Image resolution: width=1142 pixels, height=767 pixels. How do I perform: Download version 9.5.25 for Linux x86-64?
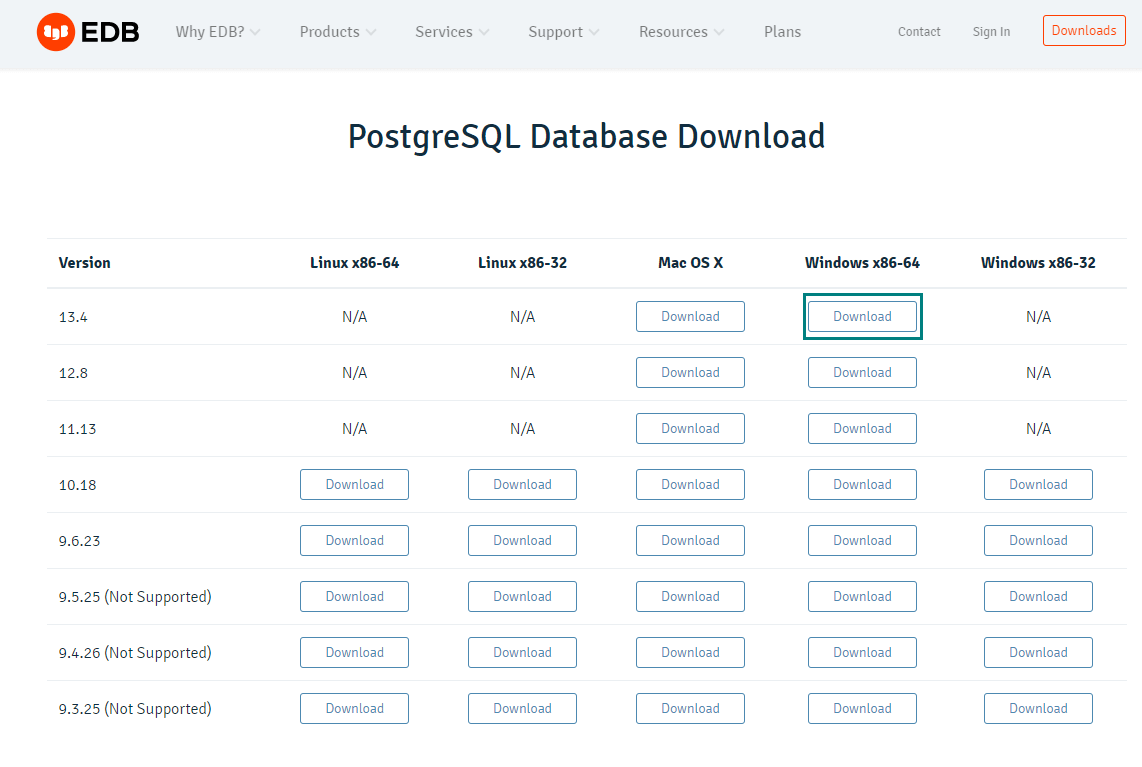355,597
